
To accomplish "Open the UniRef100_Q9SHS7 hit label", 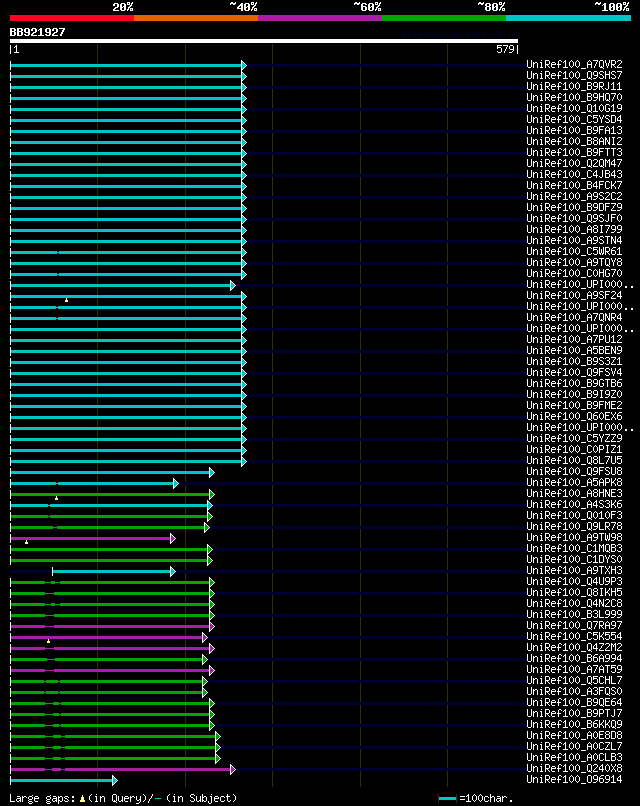I will pos(574,76).
